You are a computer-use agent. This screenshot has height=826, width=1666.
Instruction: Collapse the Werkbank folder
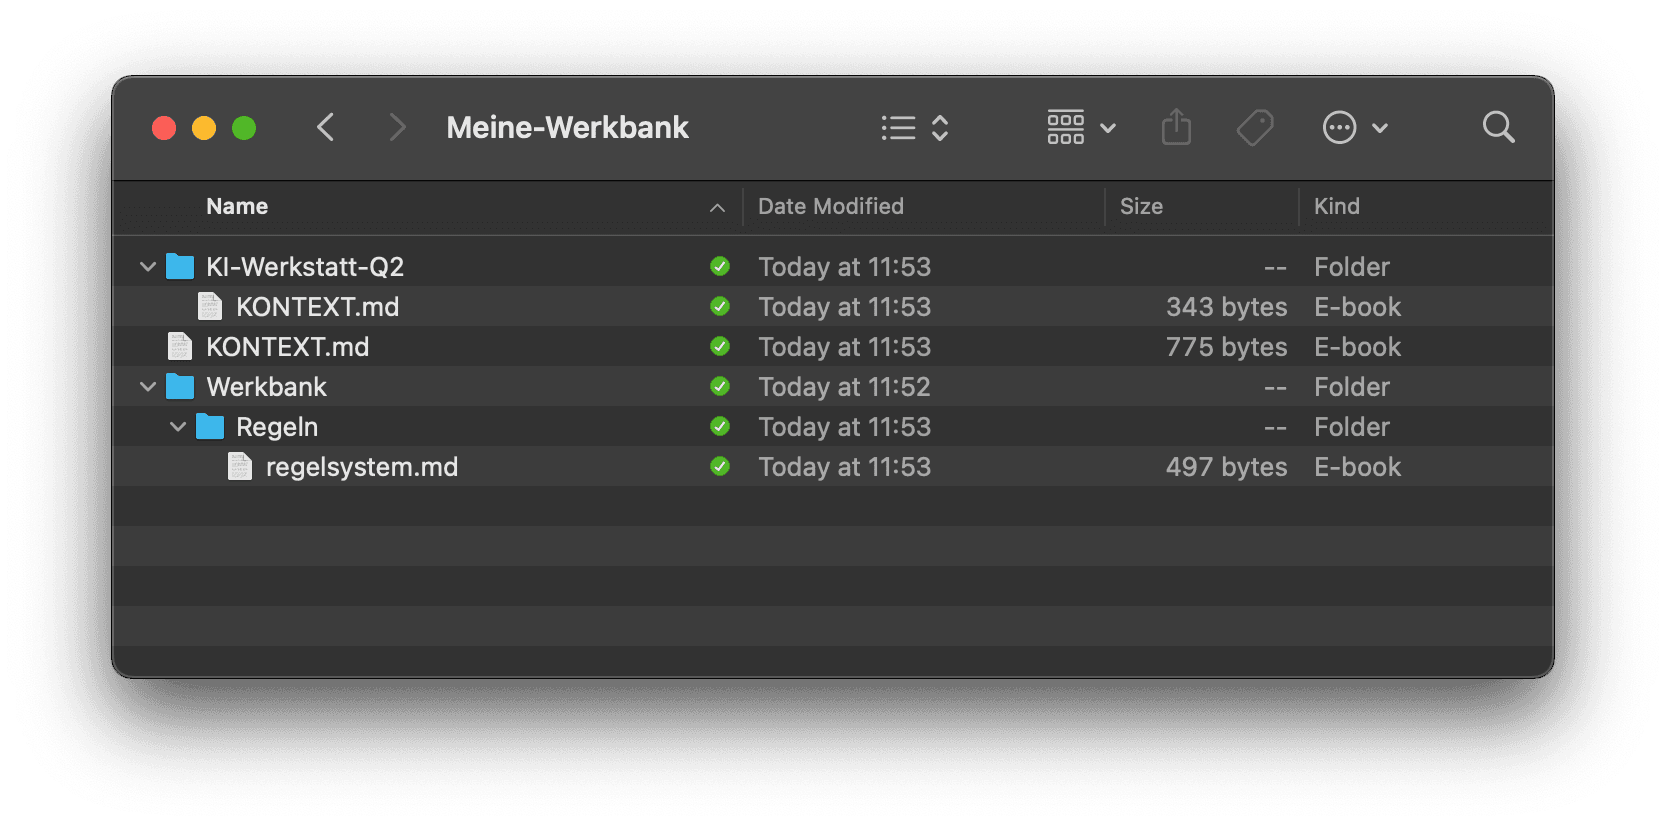pyautogui.click(x=148, y=387)
